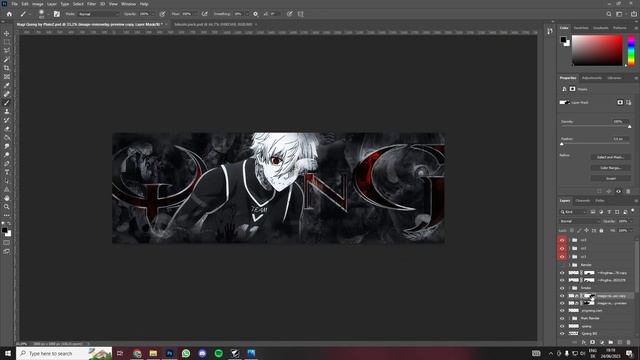640x360 pixels.
Task: Click the Windows taskbar search box
Action: [x=64, y=353]
